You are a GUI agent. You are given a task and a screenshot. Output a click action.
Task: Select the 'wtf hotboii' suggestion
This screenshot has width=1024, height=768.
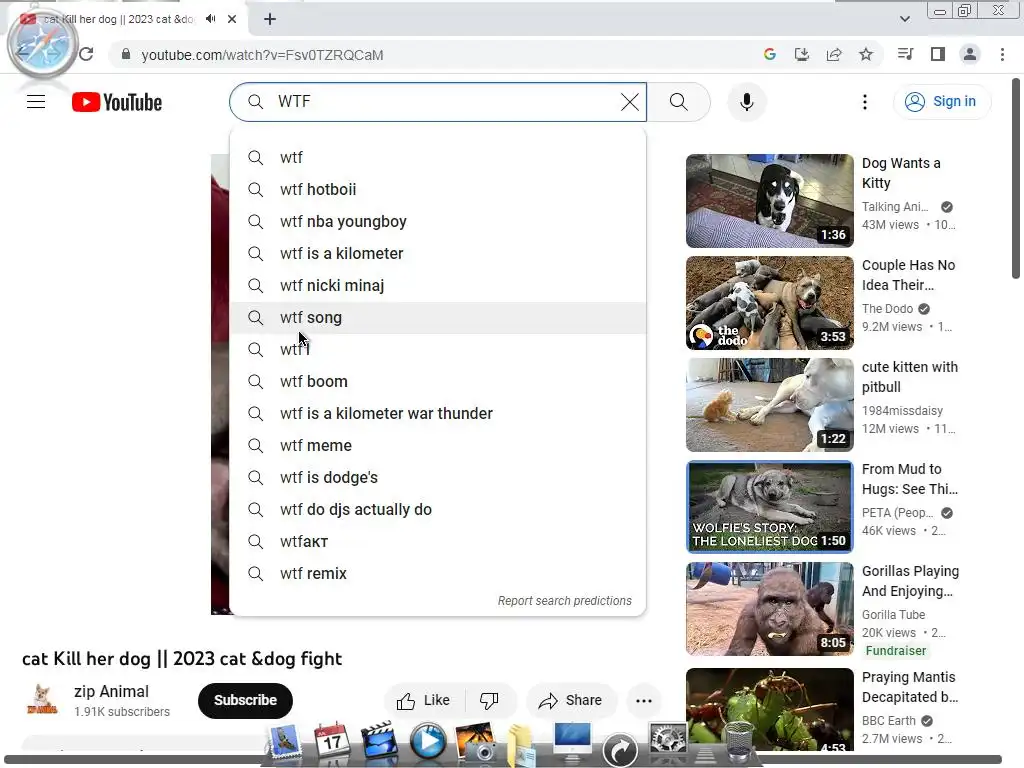(438, 189)
